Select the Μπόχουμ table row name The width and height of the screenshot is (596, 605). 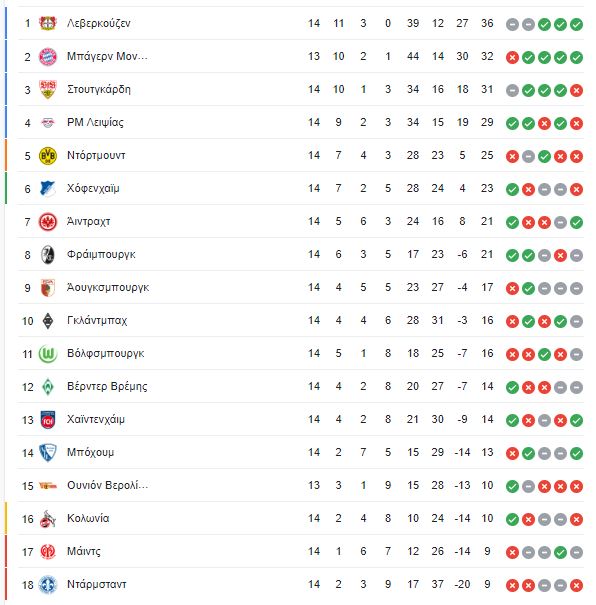(x=90, y=453)
